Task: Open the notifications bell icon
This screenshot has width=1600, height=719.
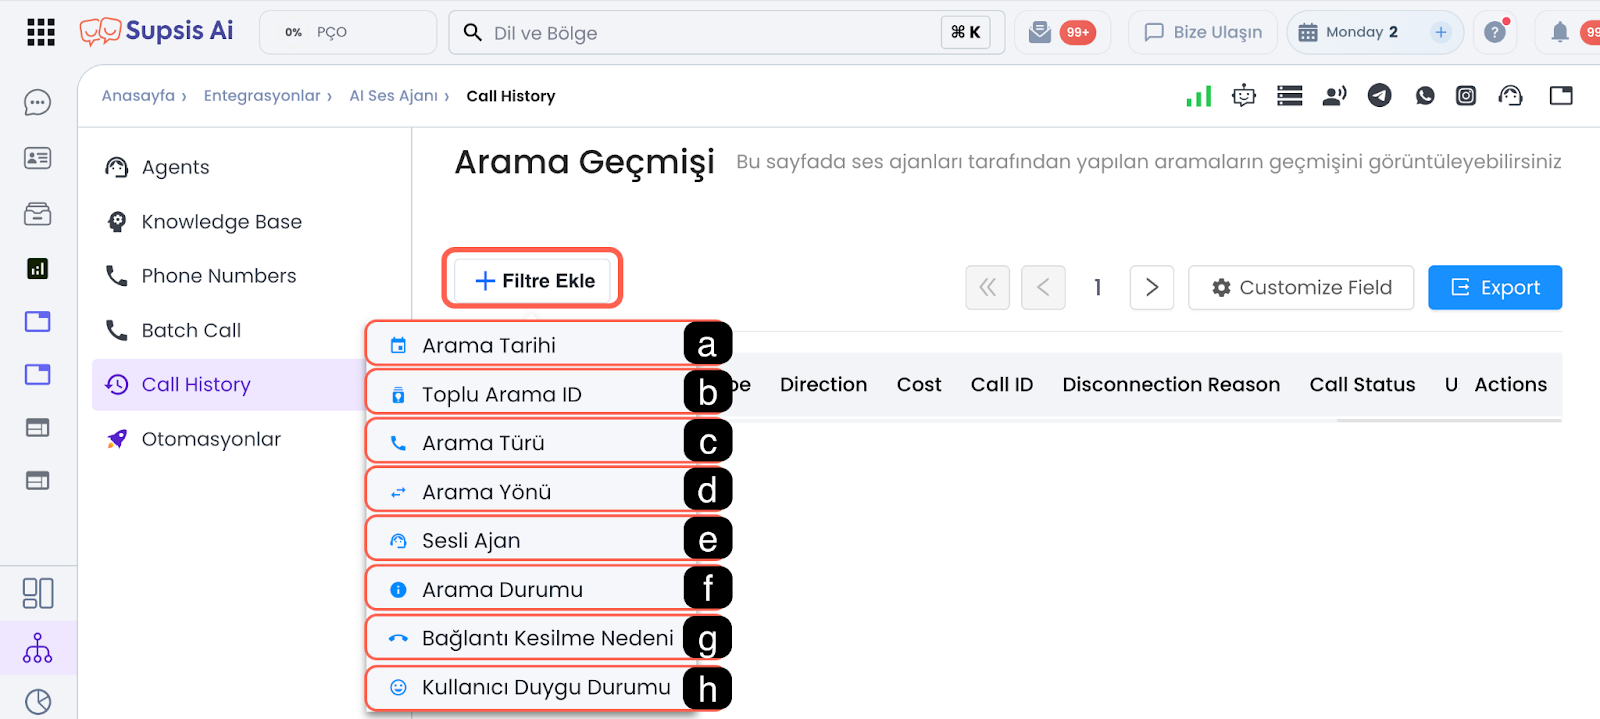Action: [1559, 32]
